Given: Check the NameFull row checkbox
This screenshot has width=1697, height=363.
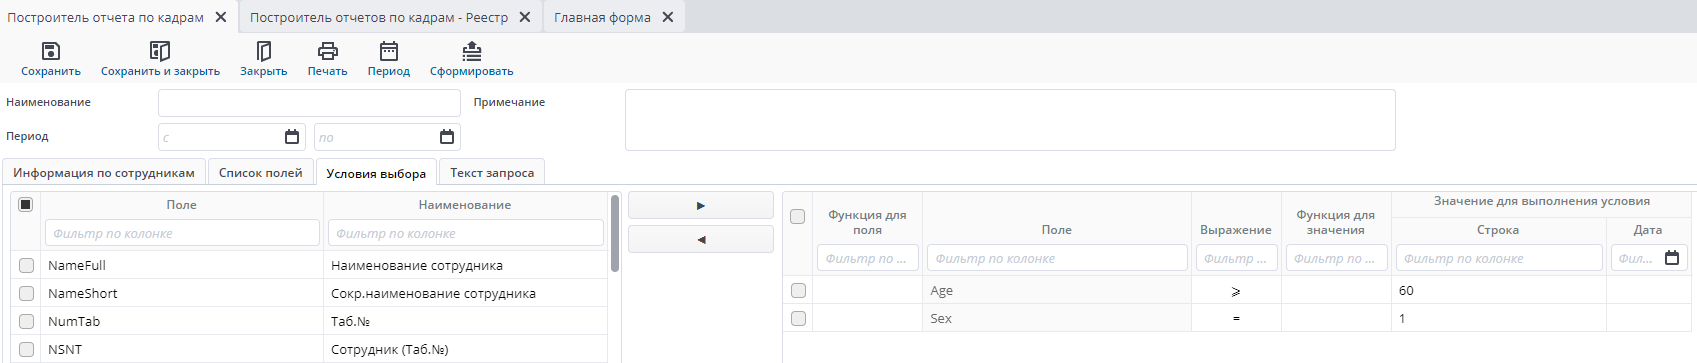Looking at the screenshot, I should coord(26,265).
